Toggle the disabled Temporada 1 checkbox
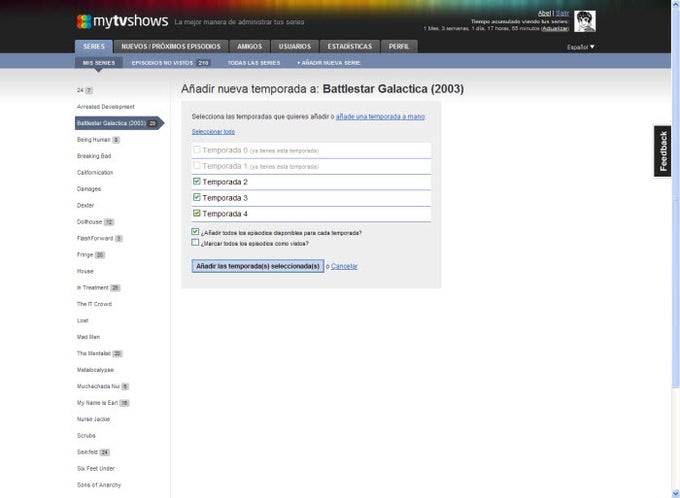 [x=196, y=165]
